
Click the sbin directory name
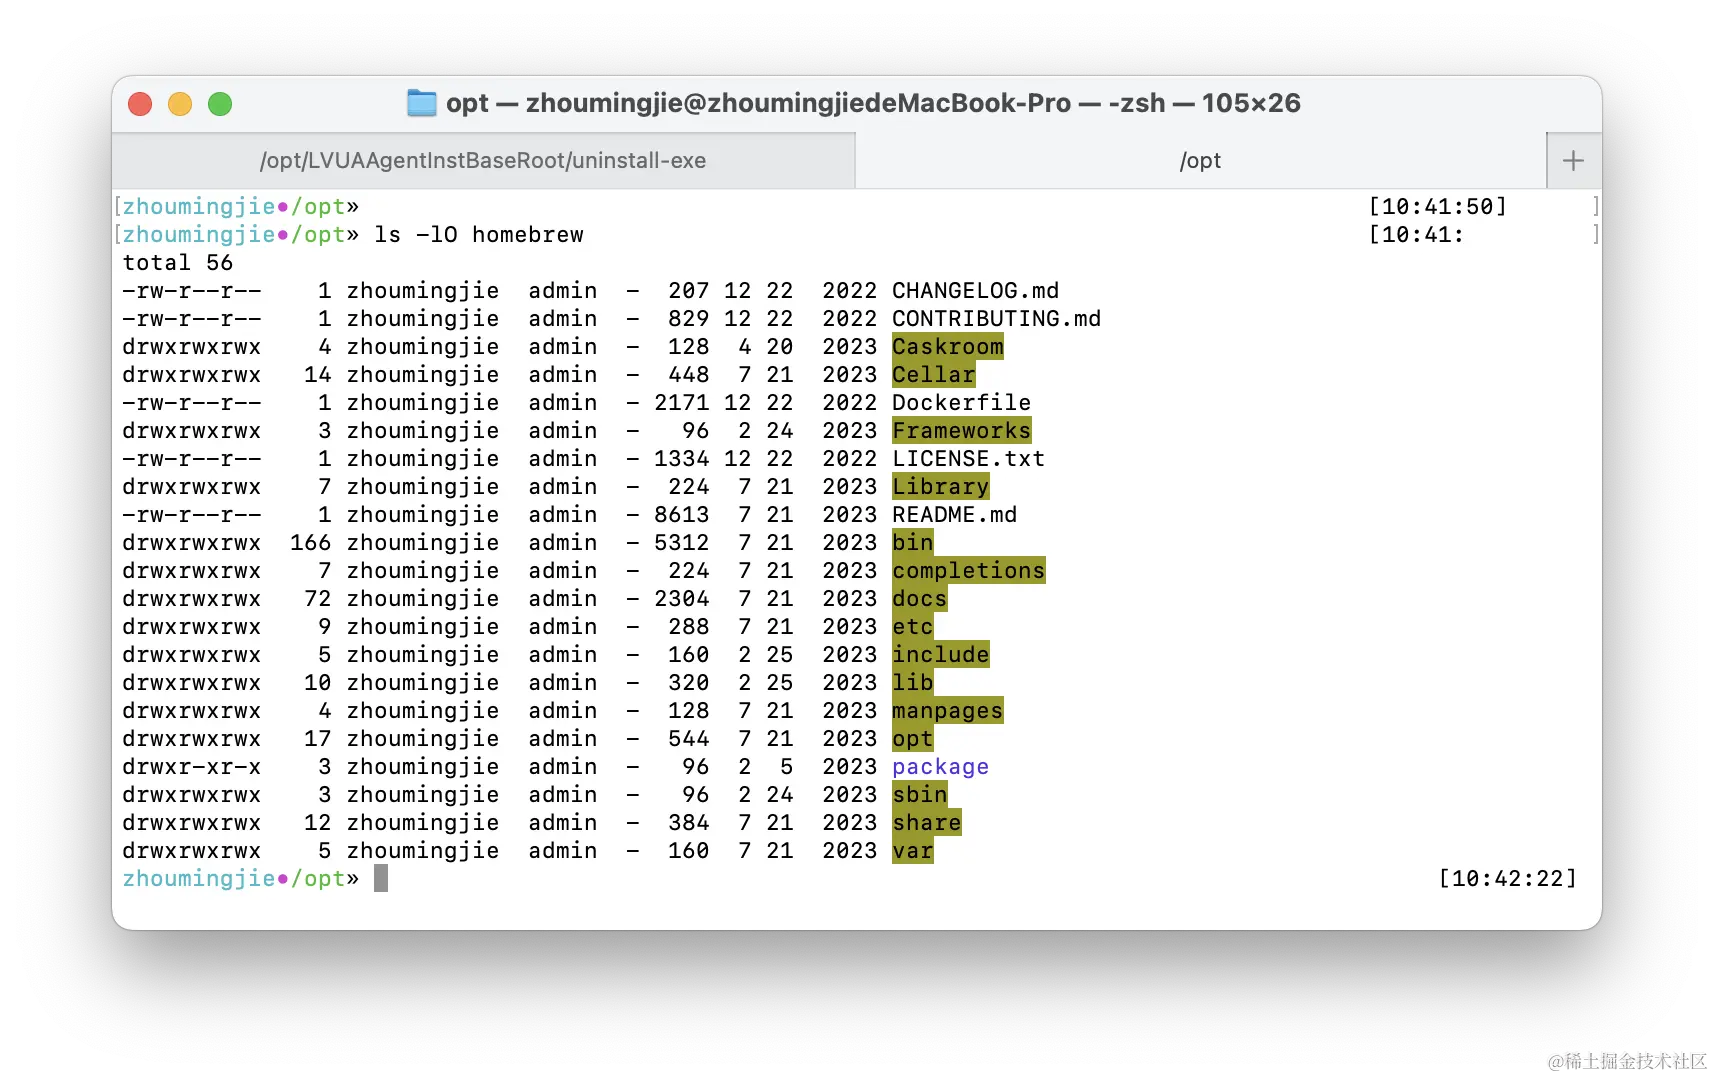click(920, 795)
